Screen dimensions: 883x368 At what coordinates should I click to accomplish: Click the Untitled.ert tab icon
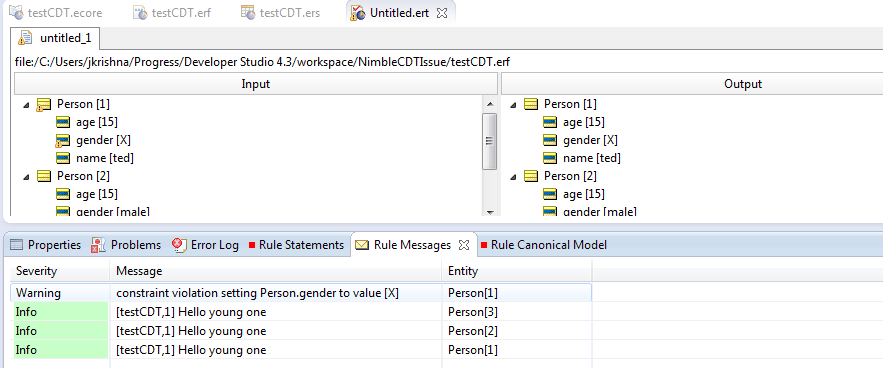pos(358,12)
